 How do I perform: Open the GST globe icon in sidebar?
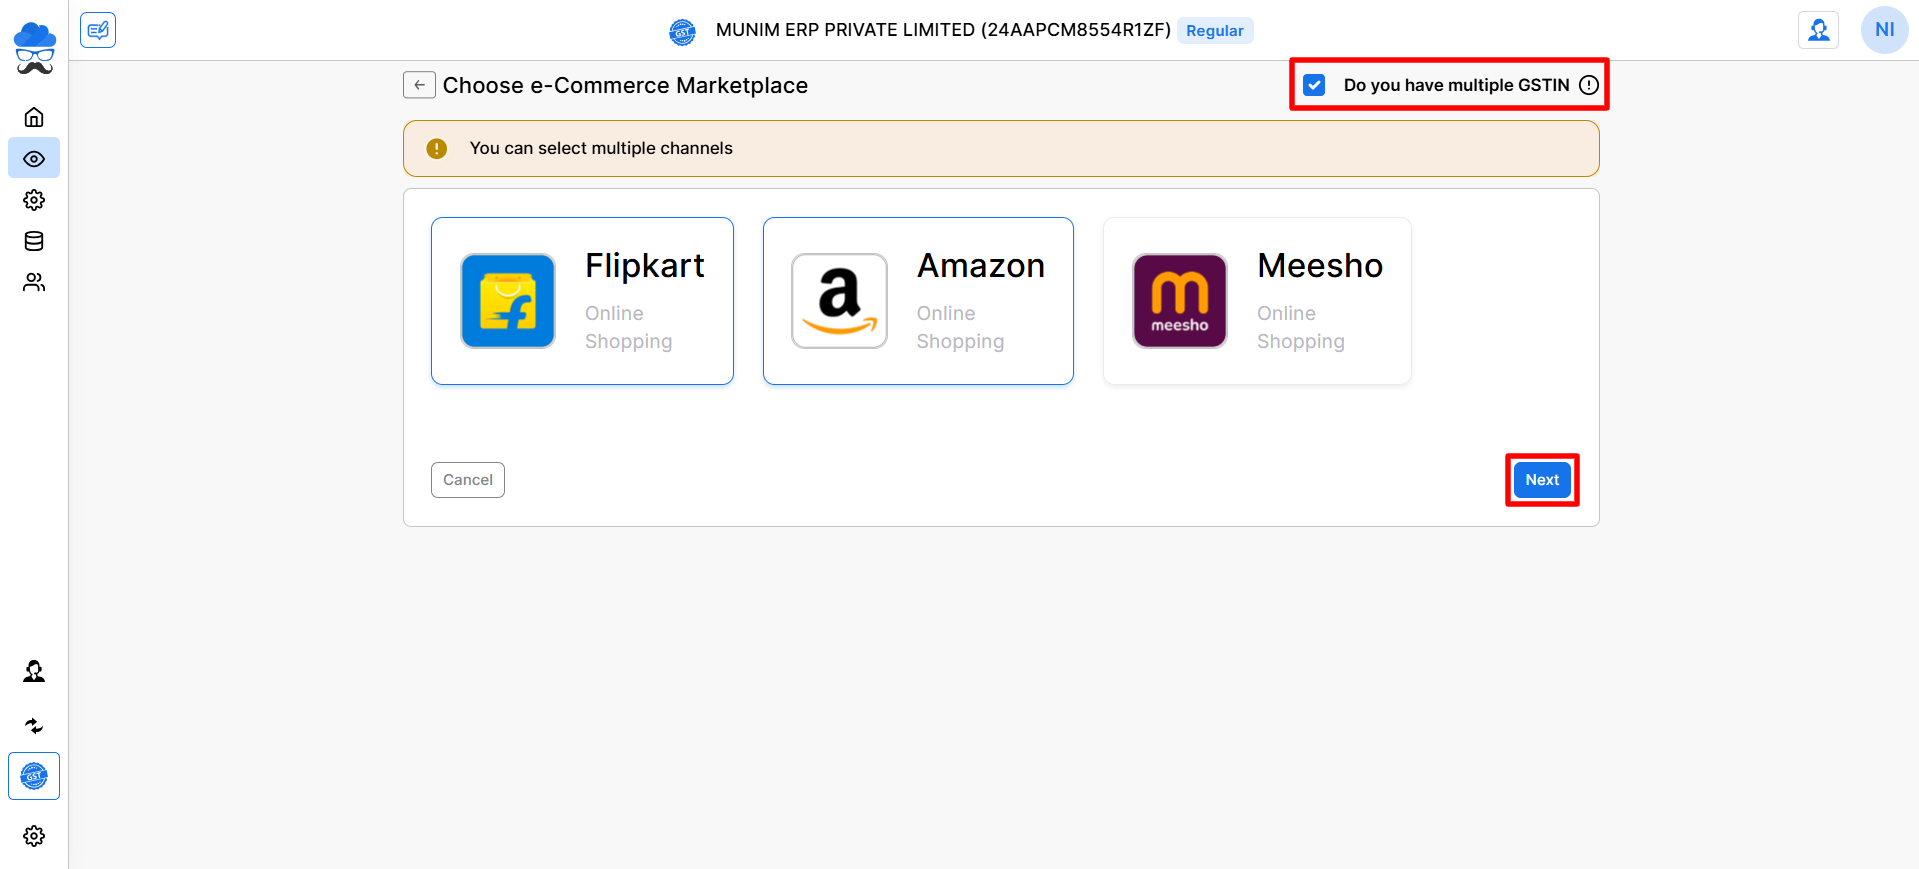(x=34, y=776)
